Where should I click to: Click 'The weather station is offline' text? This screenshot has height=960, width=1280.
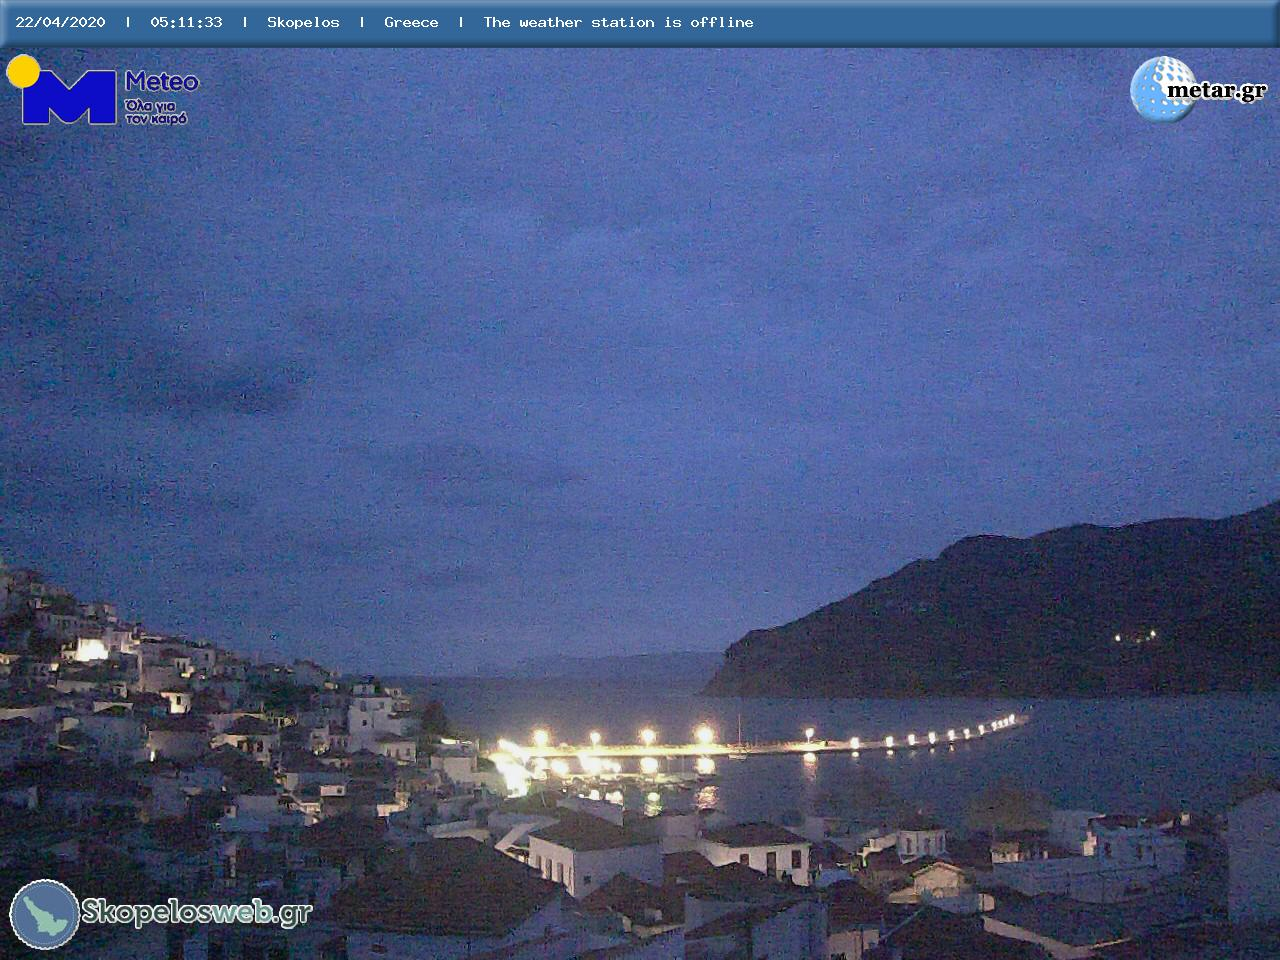(x=618, y=22)
